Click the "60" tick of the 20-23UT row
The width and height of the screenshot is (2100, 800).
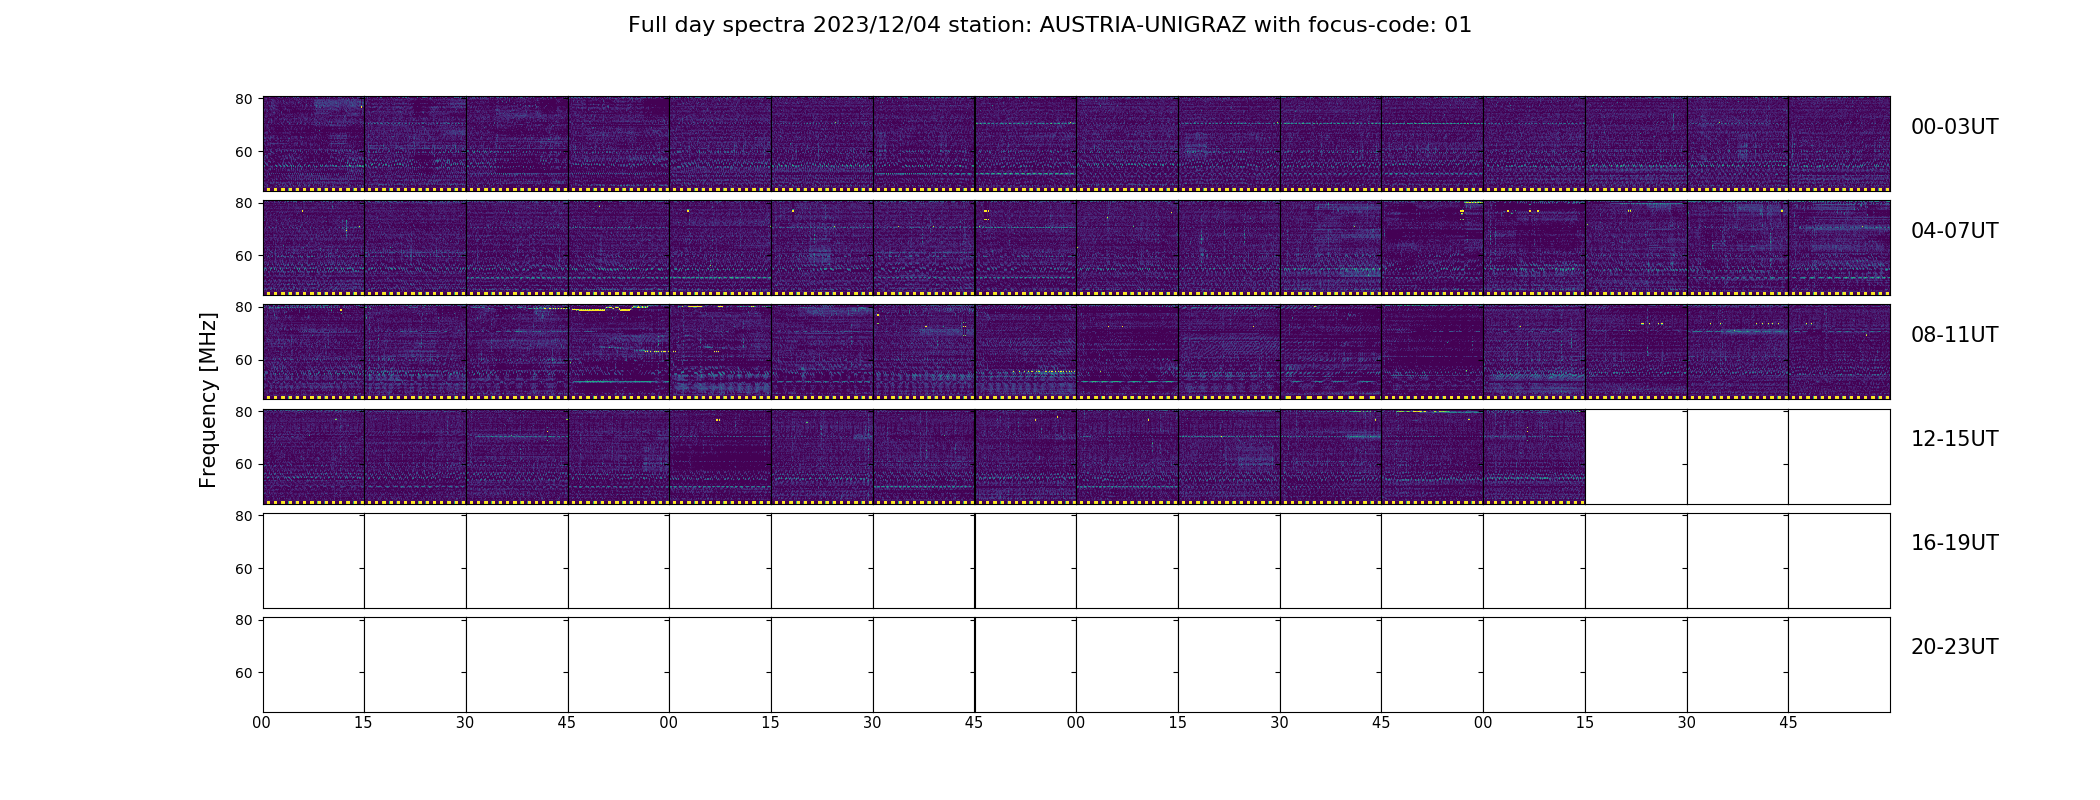click(x=243, y=673)
